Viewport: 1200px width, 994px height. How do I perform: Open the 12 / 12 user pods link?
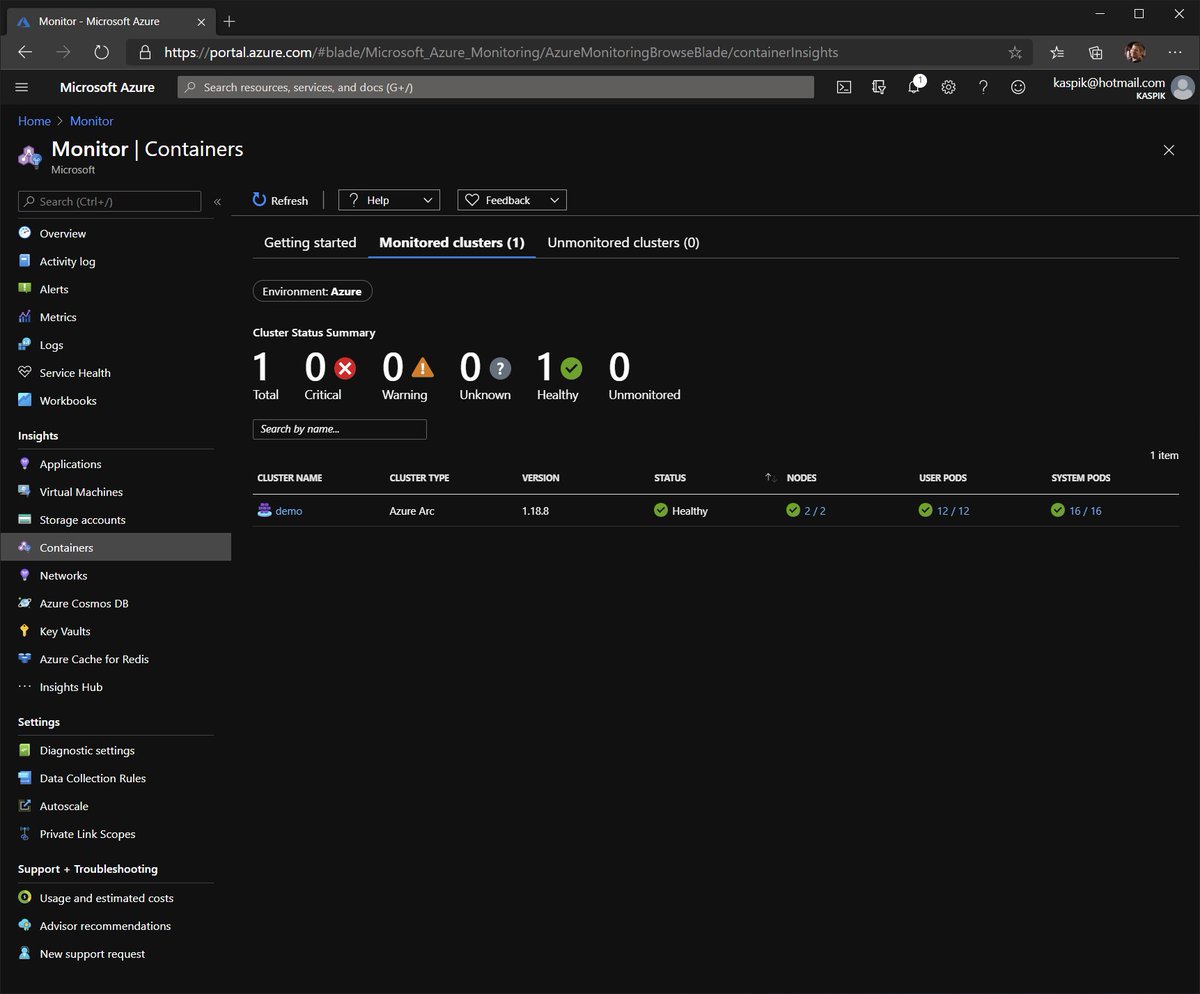(x=953, y=511)
